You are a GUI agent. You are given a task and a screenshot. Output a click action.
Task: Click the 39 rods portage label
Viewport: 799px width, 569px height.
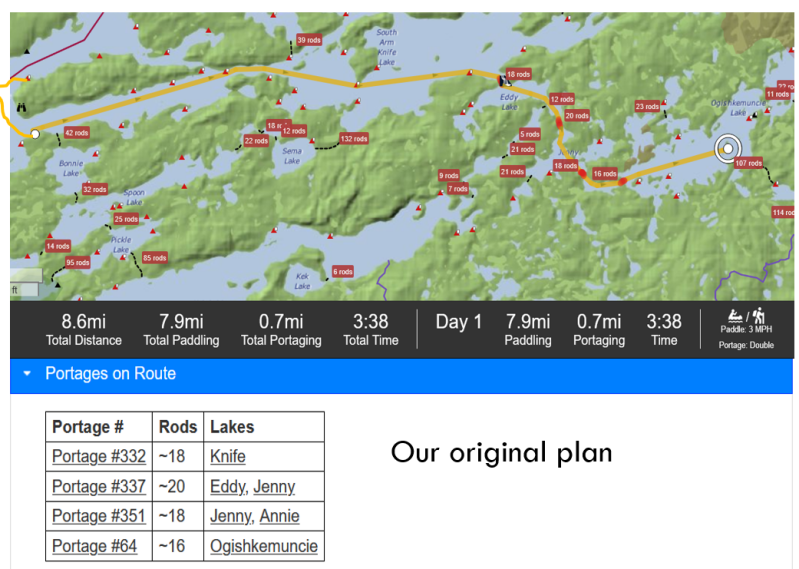(x=309, y=40)
